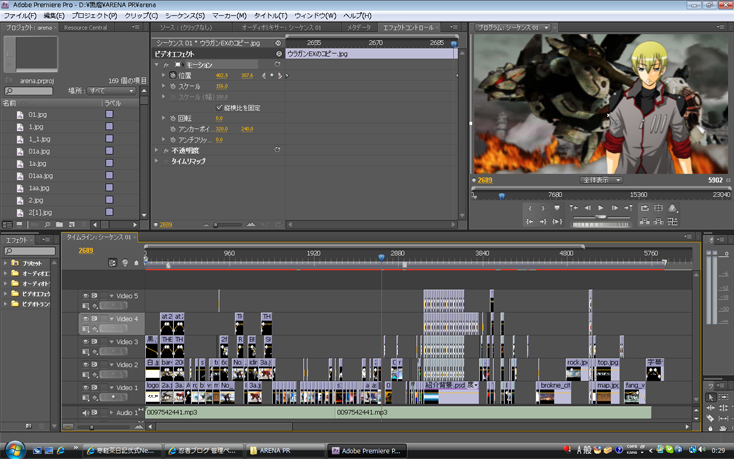Click the Step Back frame button
734x459 pixels.
[x=586, y=208]
